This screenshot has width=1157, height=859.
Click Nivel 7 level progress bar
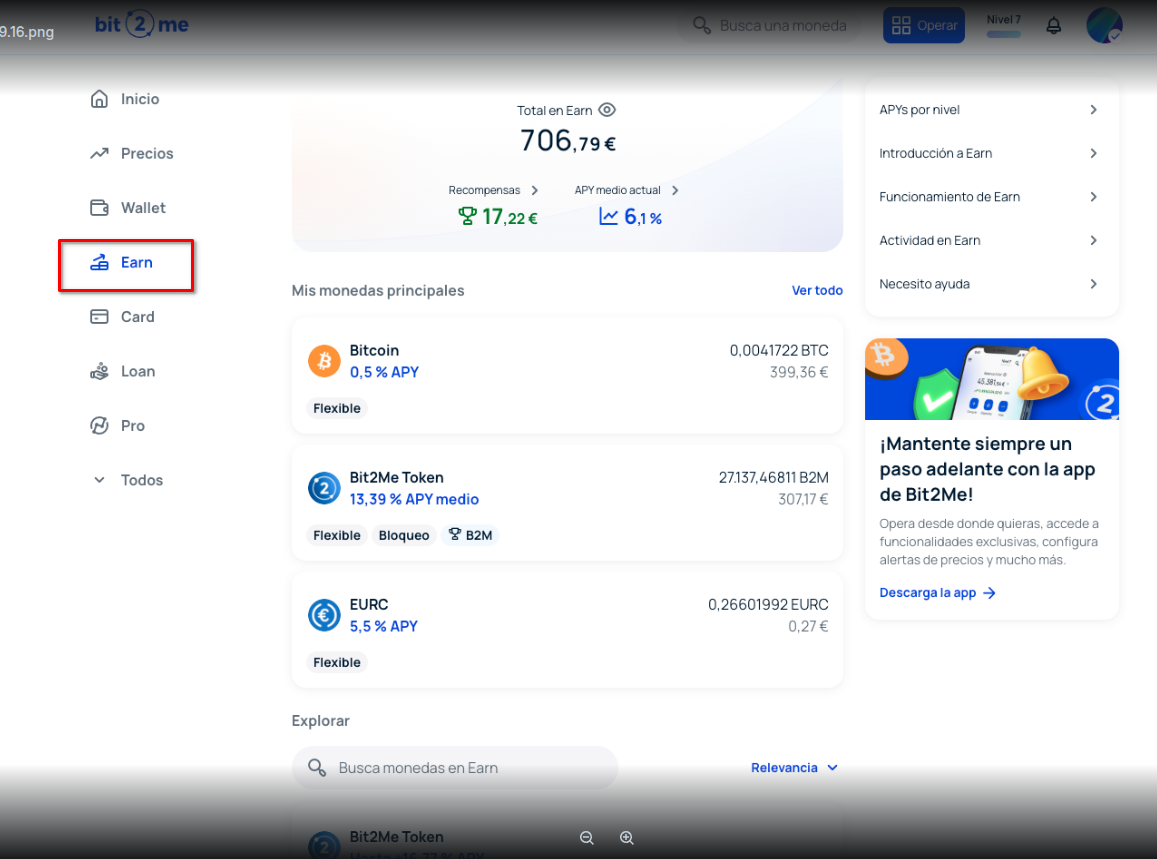pyautogui.click(x=1004, y=34)
